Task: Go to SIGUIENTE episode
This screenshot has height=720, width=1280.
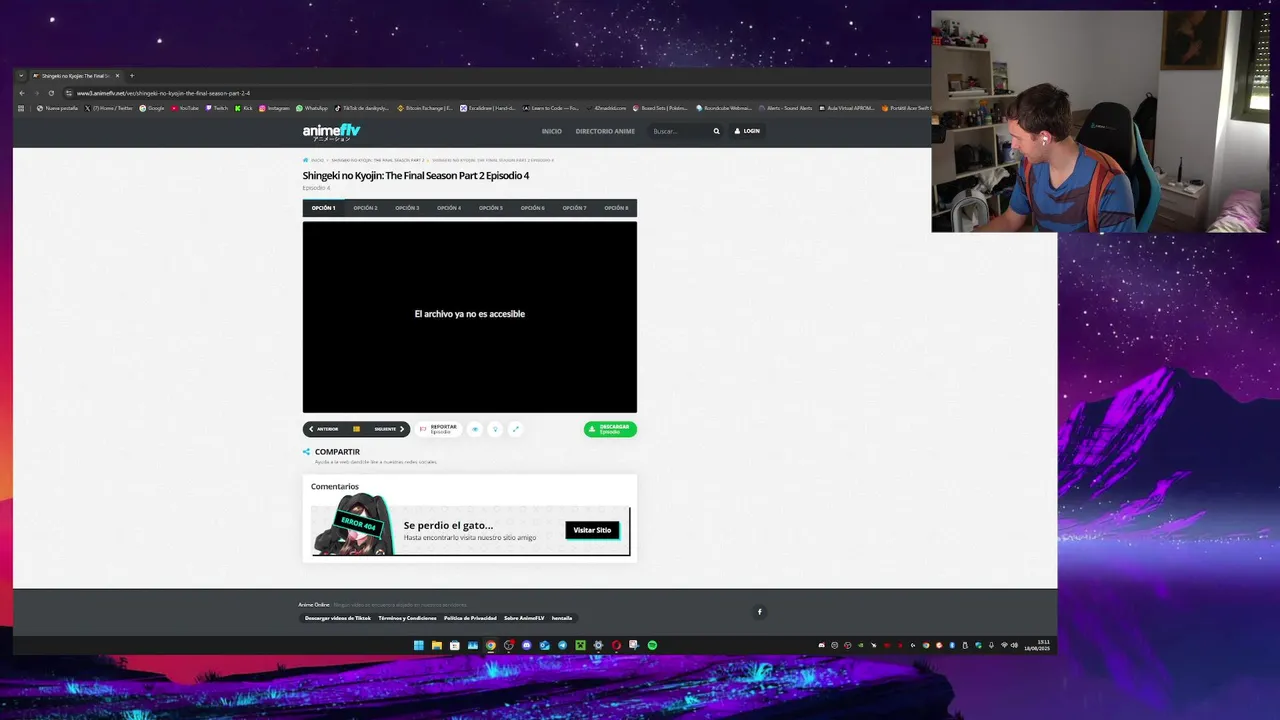Action: (x=389, y=429)
